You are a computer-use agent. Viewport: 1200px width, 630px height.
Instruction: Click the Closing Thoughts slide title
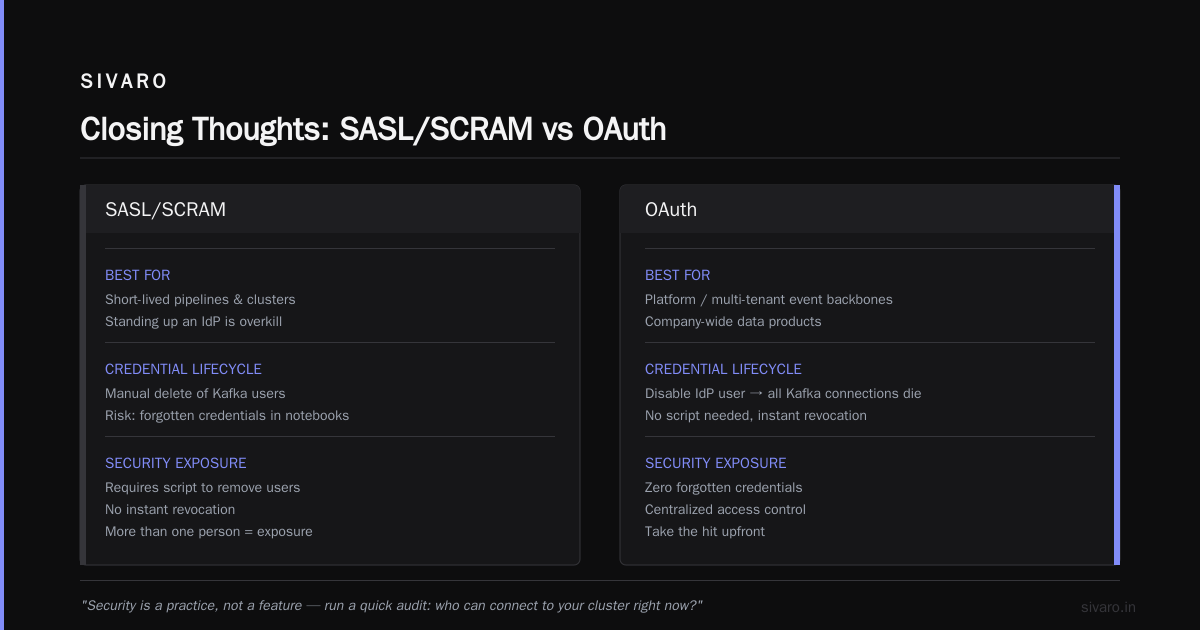[373, 129]
